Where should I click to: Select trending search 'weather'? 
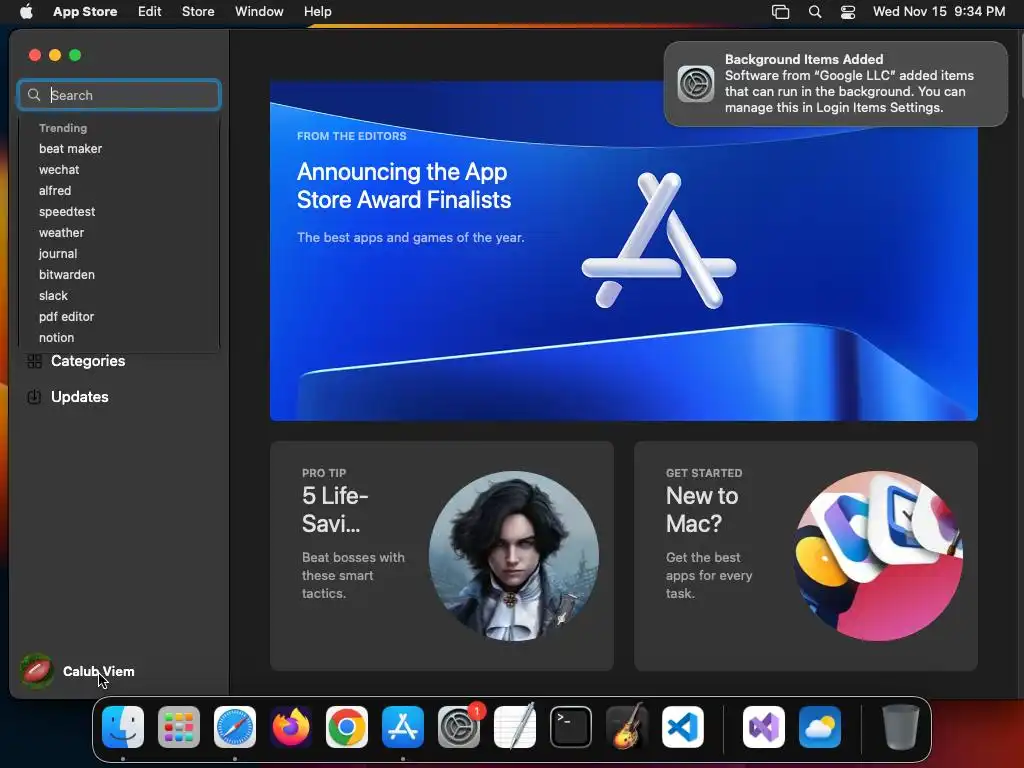(x=61, y=232)
